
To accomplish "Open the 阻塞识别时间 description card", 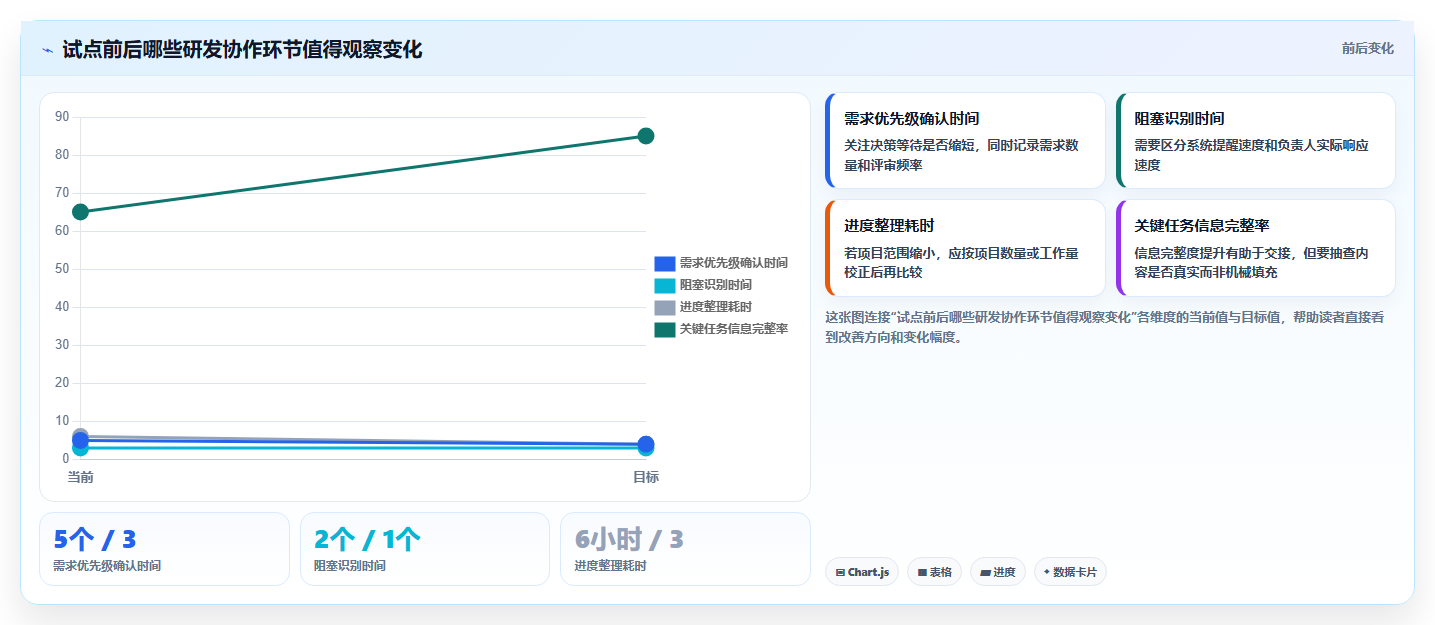I will [1255, 140].
